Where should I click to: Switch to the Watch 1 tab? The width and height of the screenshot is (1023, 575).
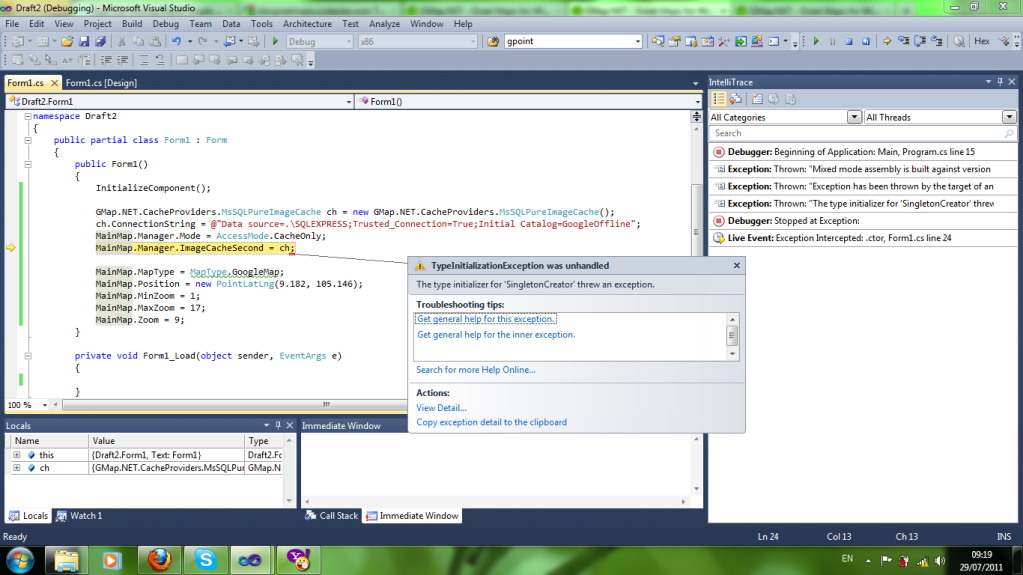[x=79, y=516]
